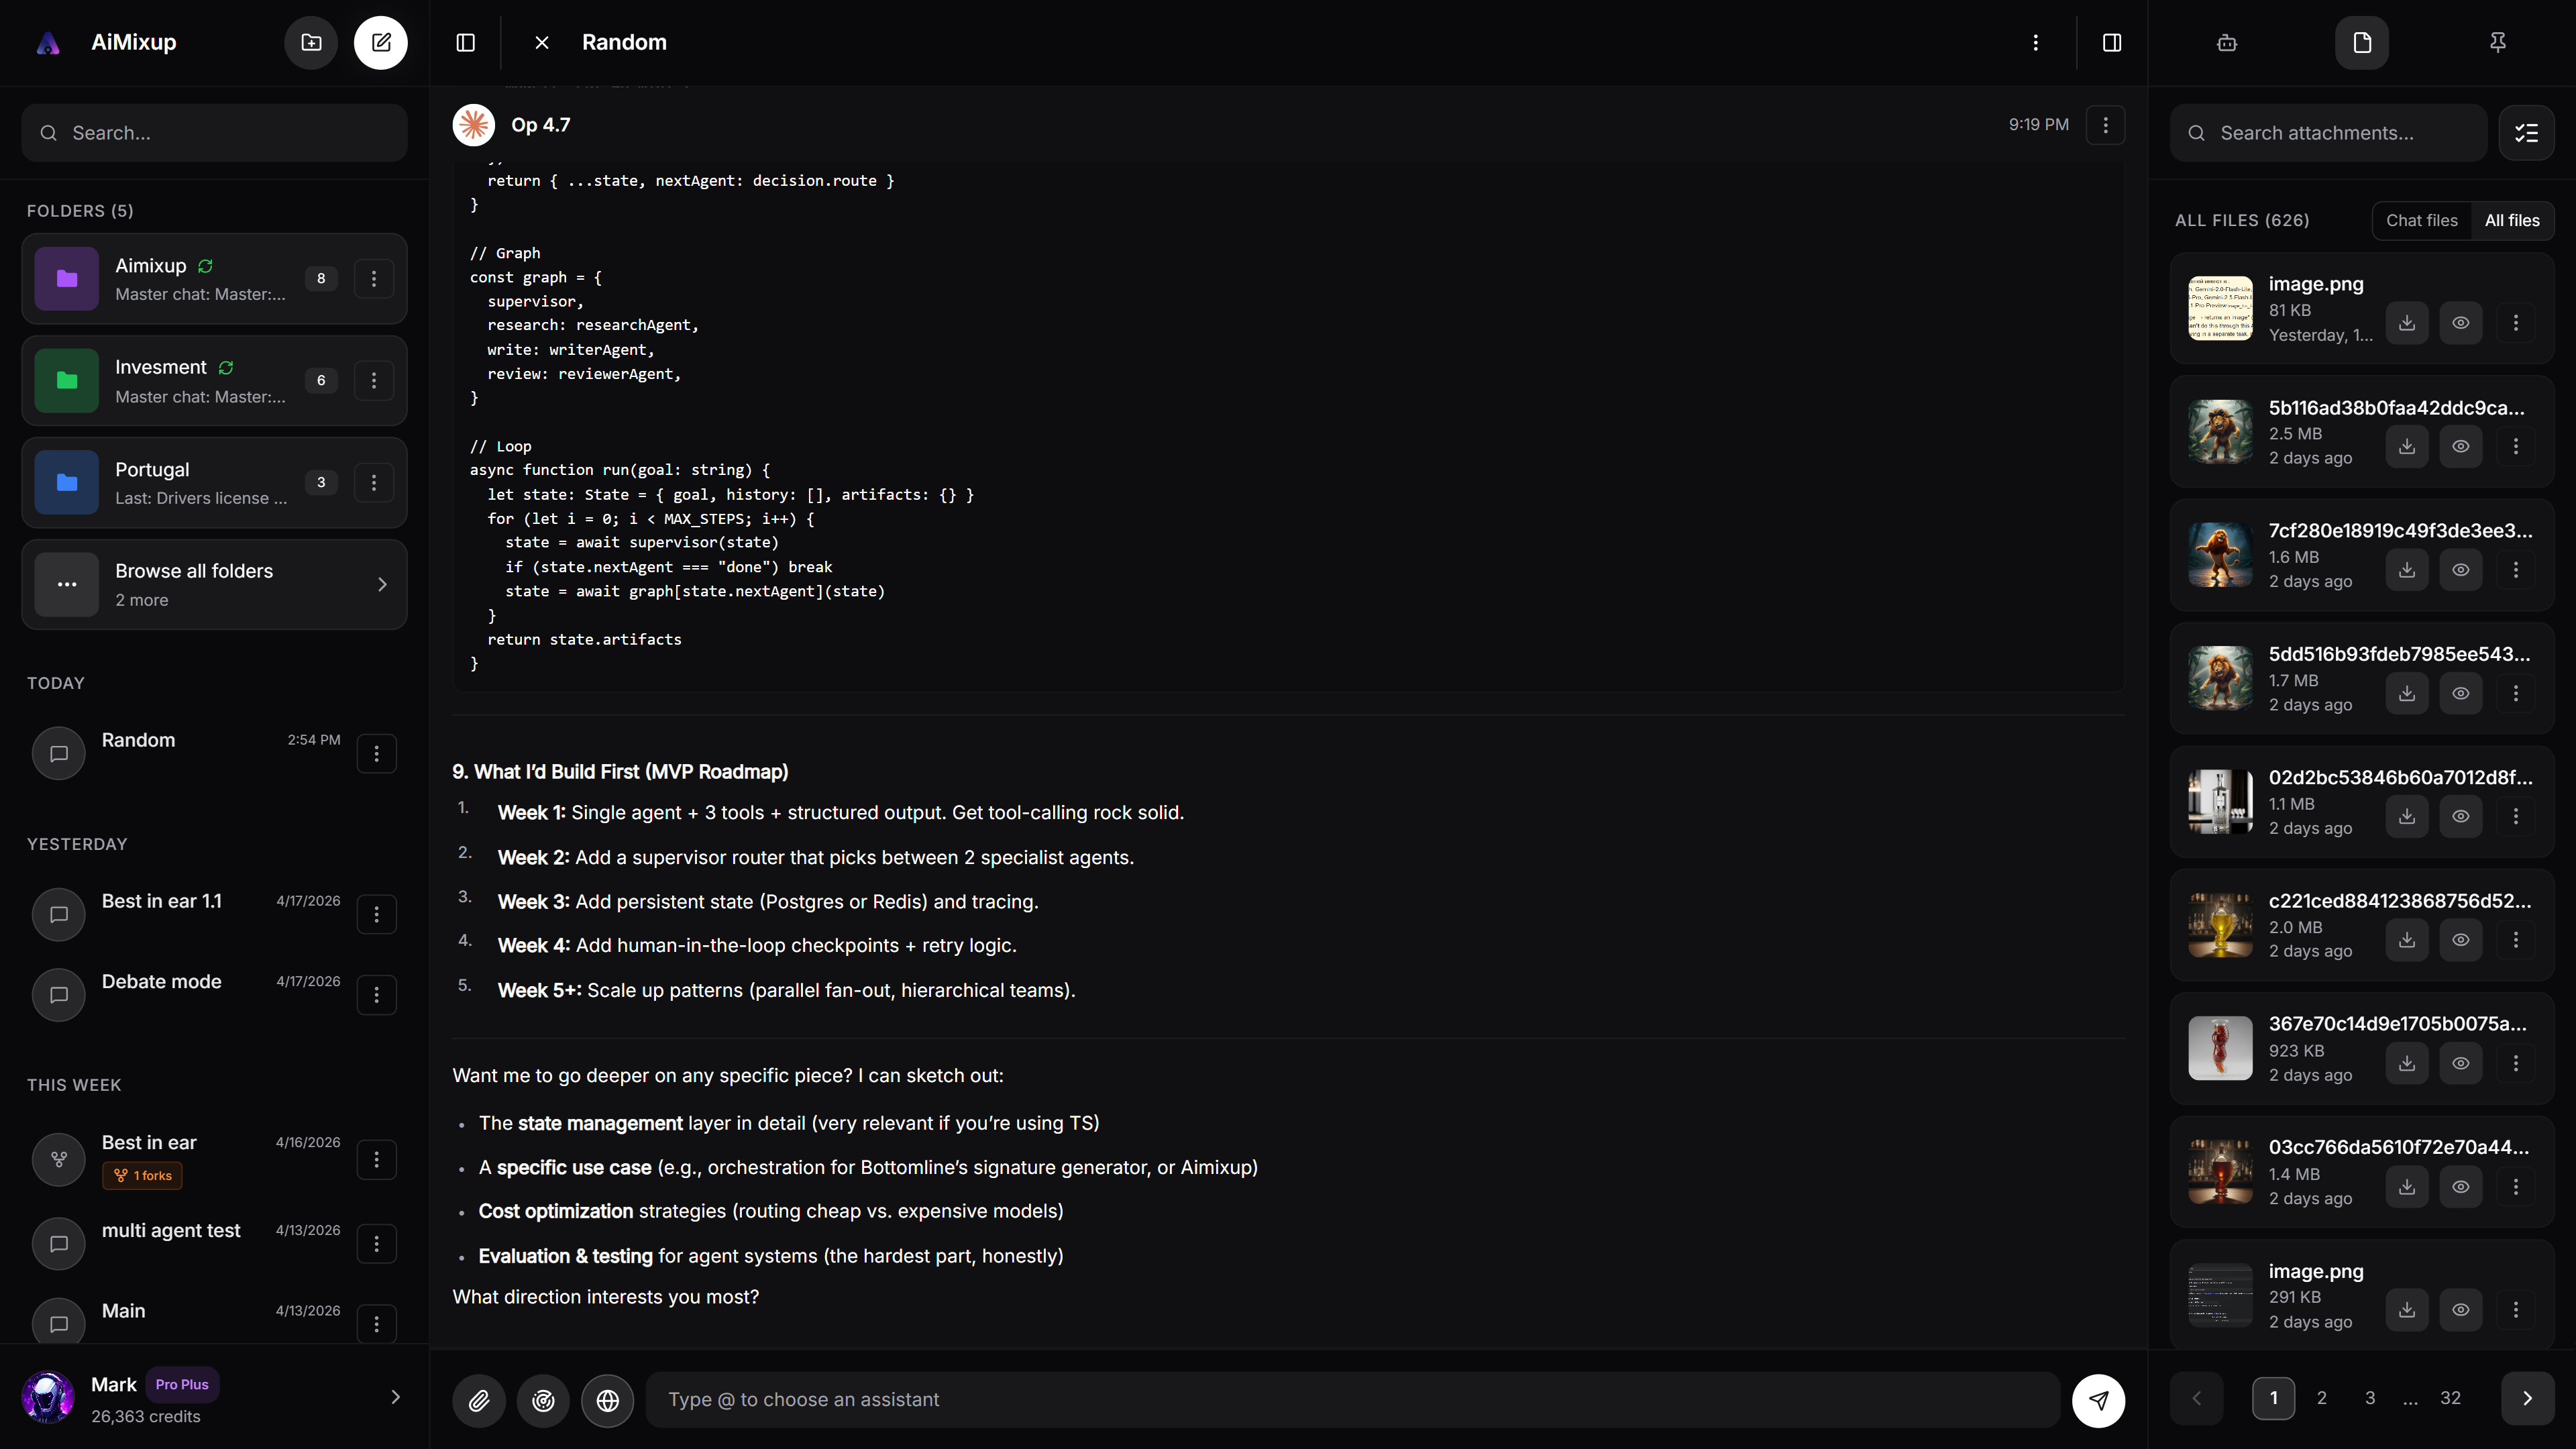Toggle the right side panel
Viewport: 2576px width, 1449px height.
click(x=2111, y=43)
